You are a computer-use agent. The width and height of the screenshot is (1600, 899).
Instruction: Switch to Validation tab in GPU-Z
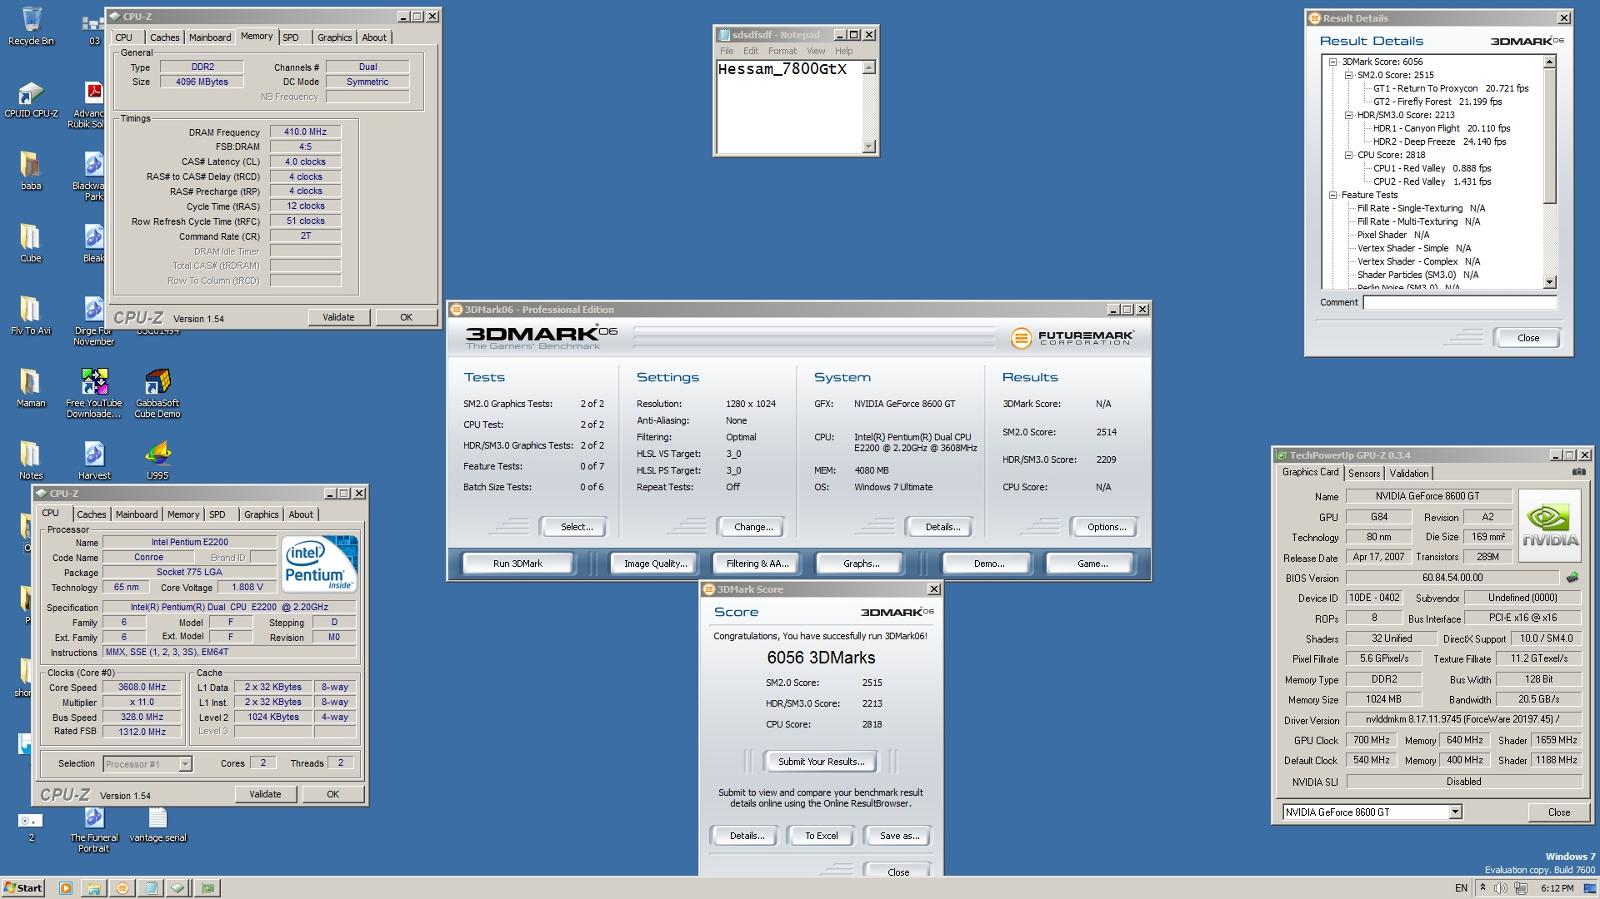tap(1409, 474)
